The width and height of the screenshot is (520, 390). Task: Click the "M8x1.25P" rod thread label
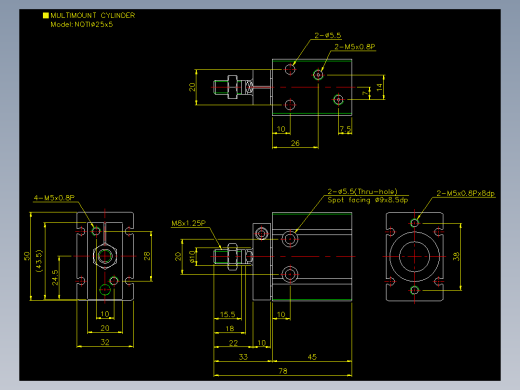189,223
